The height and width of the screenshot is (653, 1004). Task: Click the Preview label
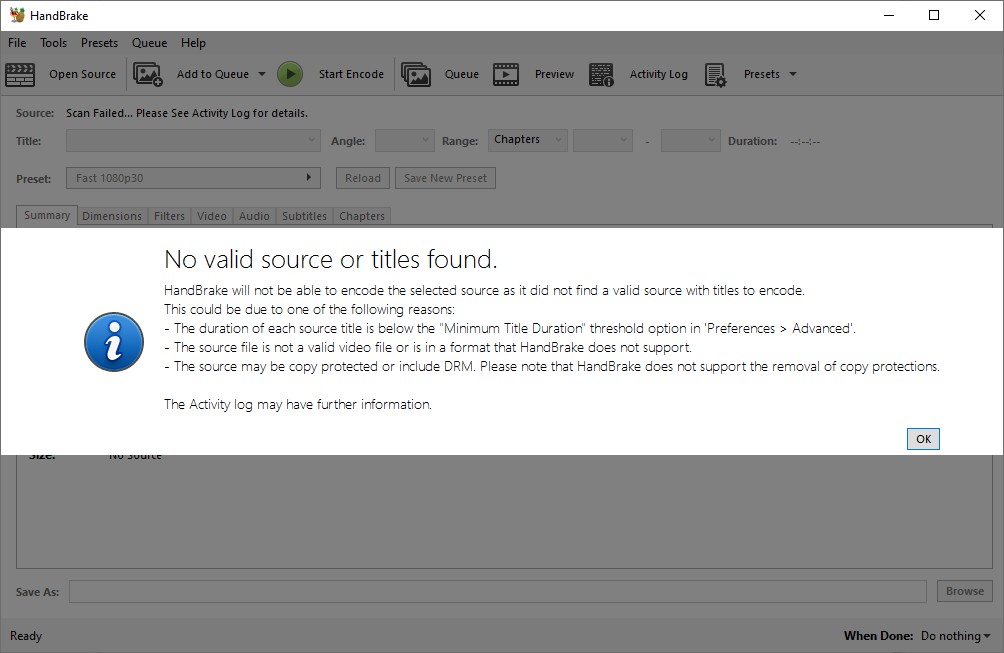(554, 74)
